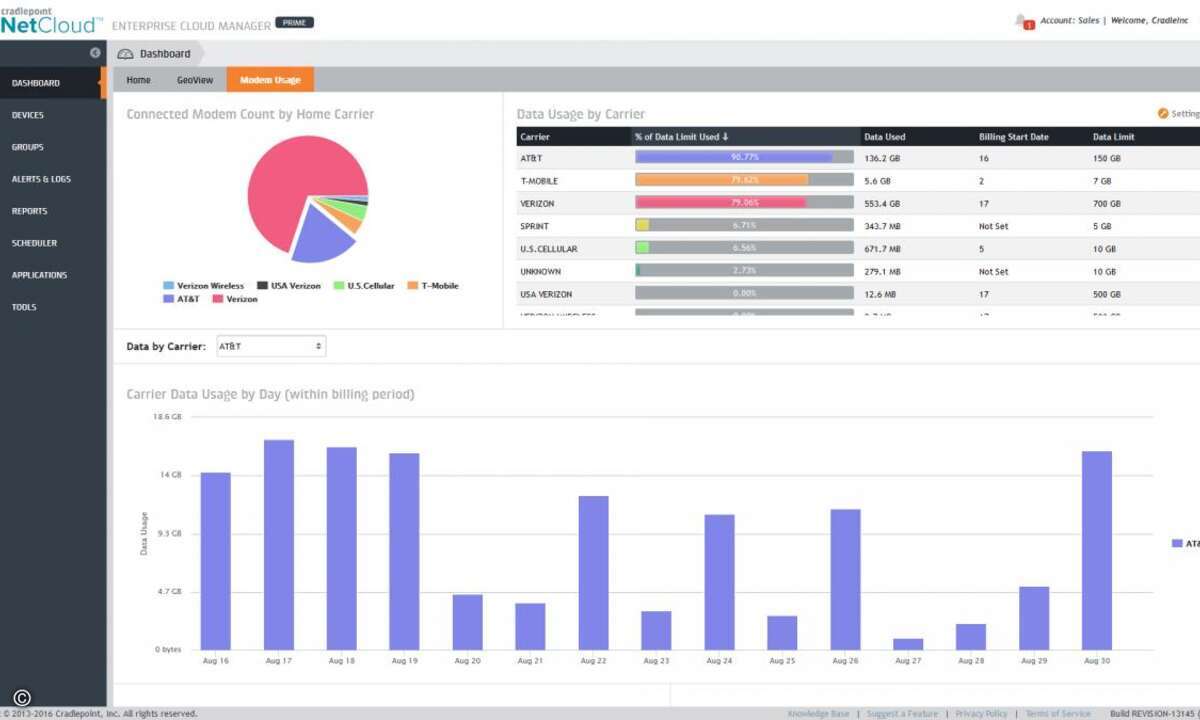Open the Scheduler section

tap(53, 243)
